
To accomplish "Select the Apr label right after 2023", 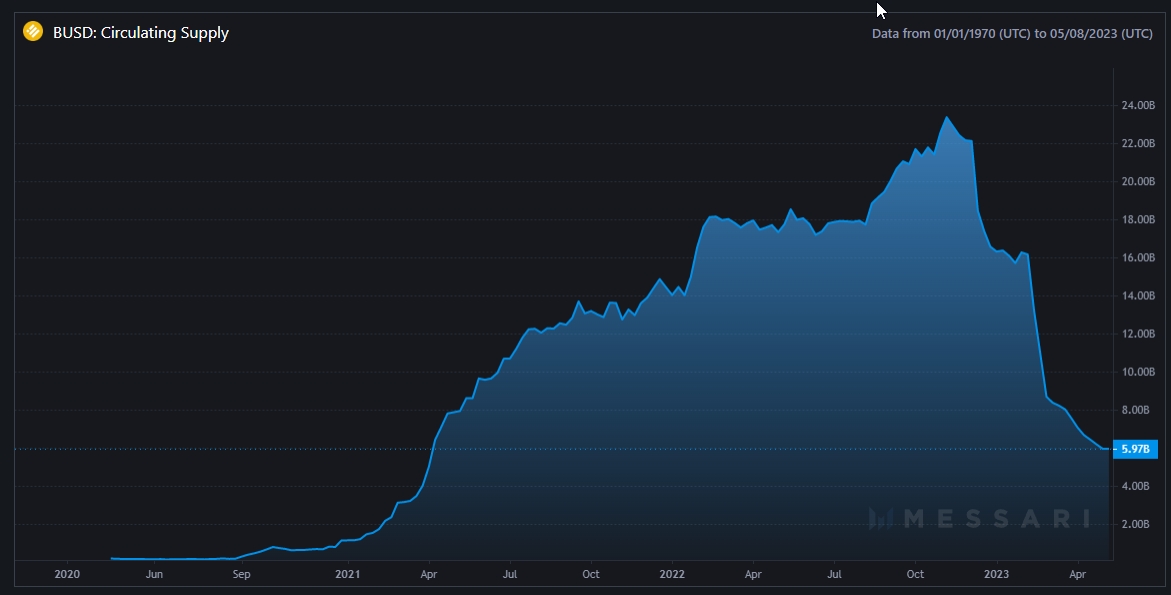I will pos(1077,574).
